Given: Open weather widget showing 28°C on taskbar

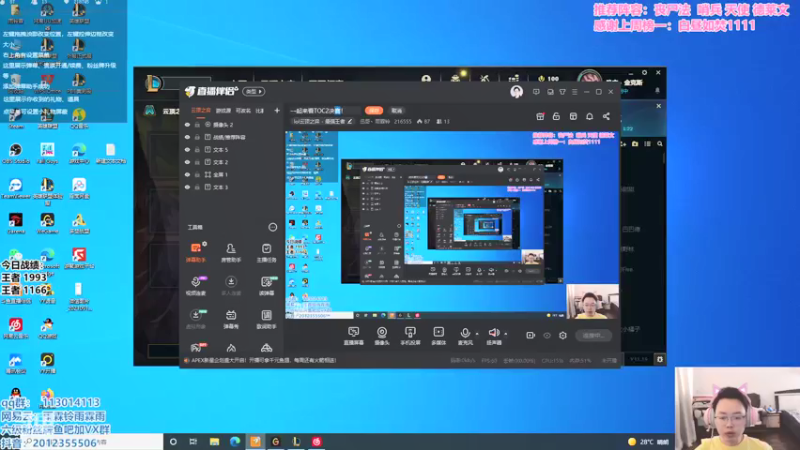Looking at the screenshot, I should [648, 442].
